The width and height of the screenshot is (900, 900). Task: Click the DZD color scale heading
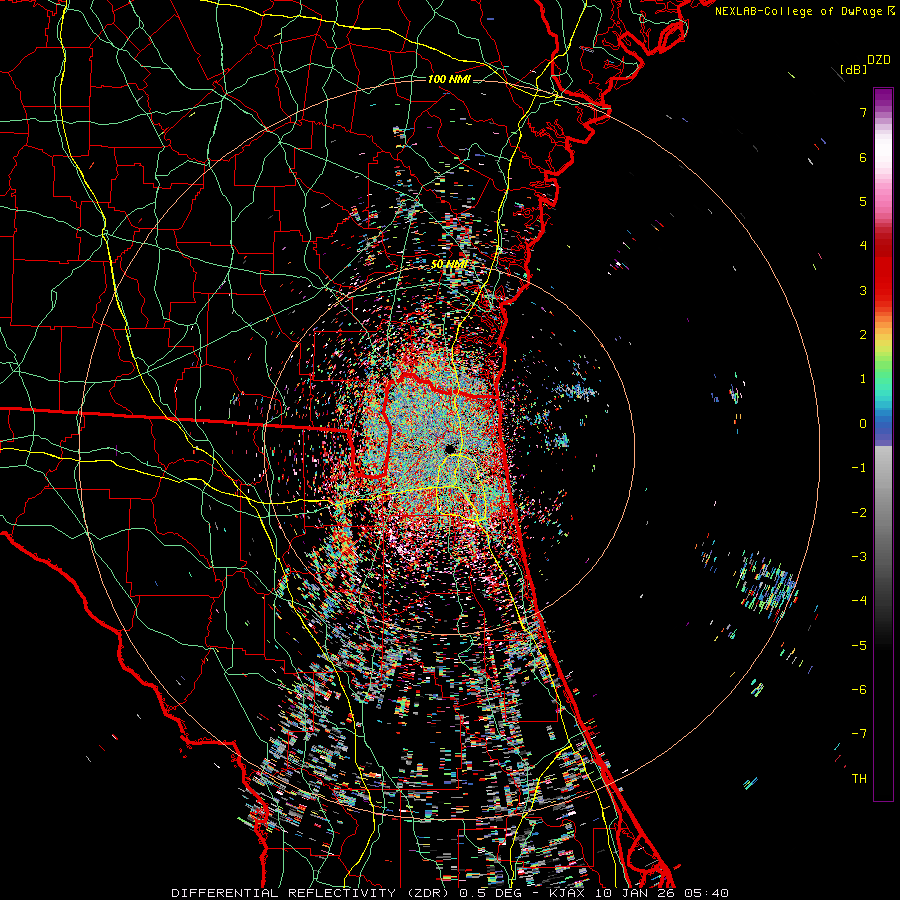[x=878, y=60]
